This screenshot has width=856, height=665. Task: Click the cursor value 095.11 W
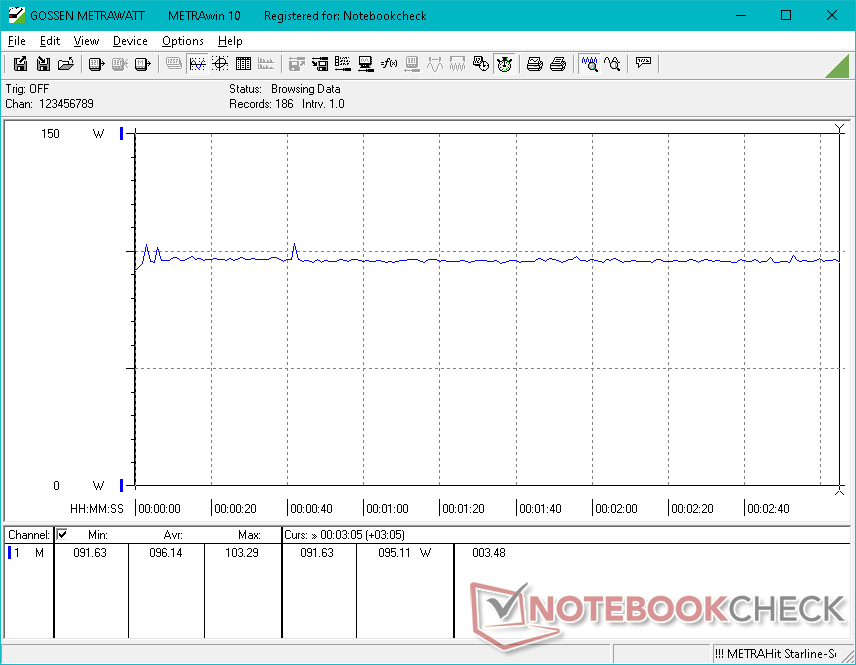point(405,553)
